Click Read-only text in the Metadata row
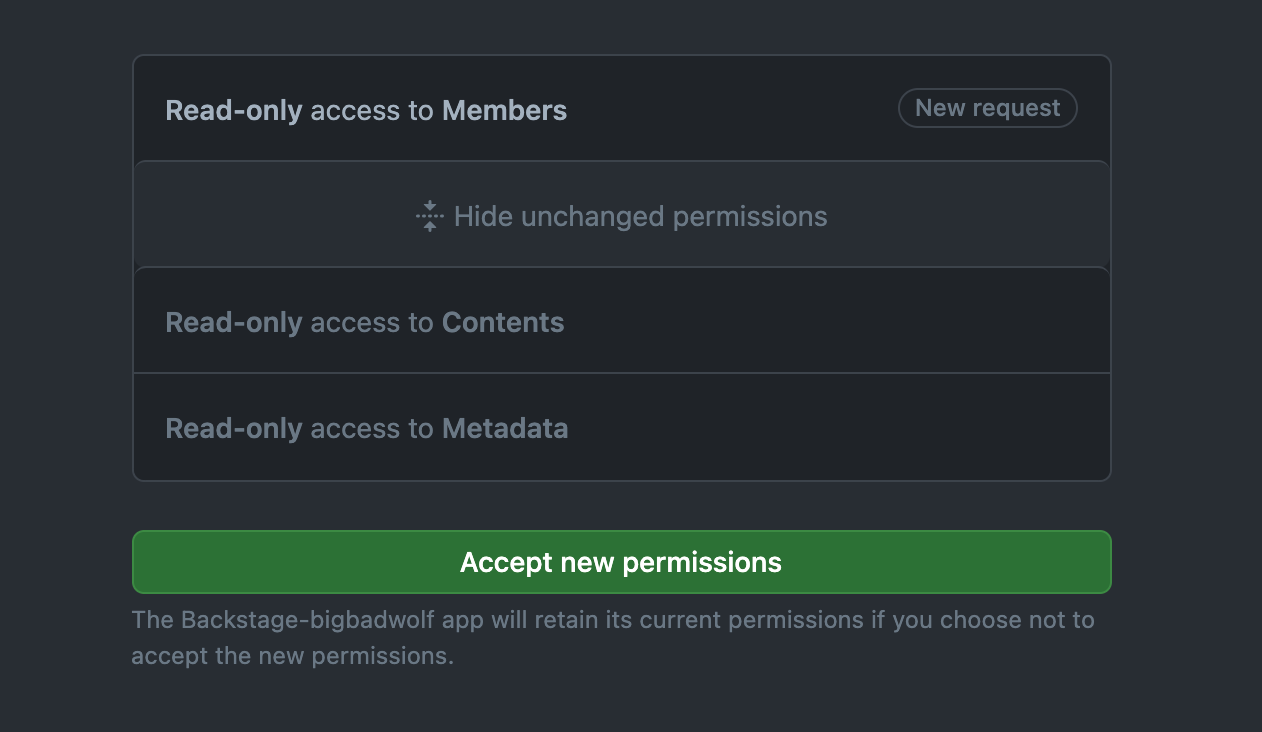The height and width of the screenshot is (732, 1262). click(234, 428)
